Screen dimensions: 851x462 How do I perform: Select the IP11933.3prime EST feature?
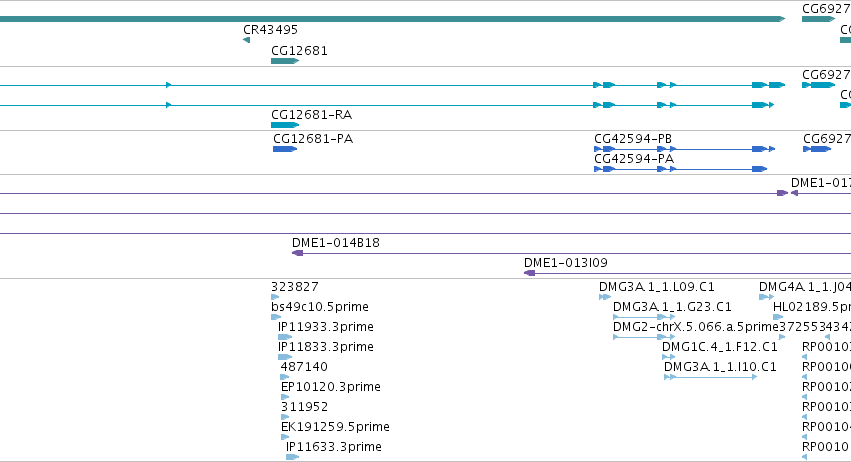(285, 337)
